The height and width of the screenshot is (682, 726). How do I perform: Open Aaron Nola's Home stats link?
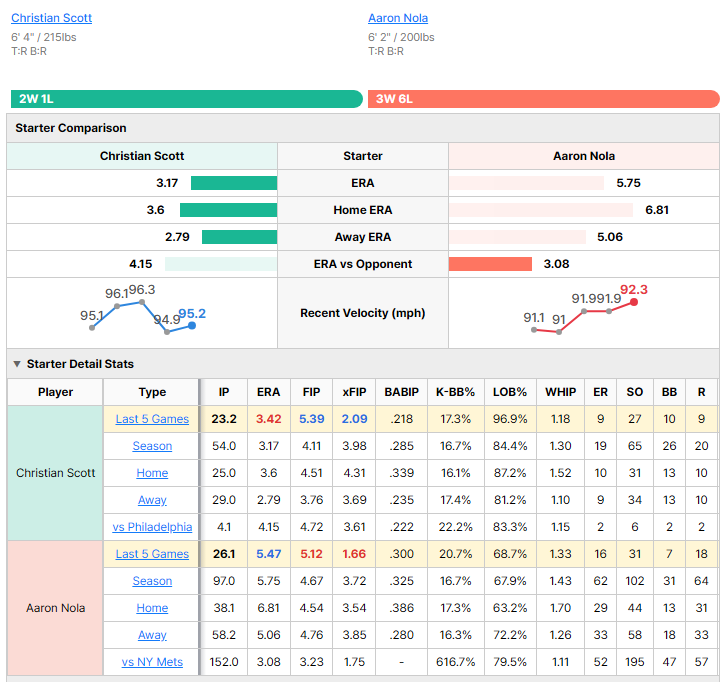tap(152, 608)
